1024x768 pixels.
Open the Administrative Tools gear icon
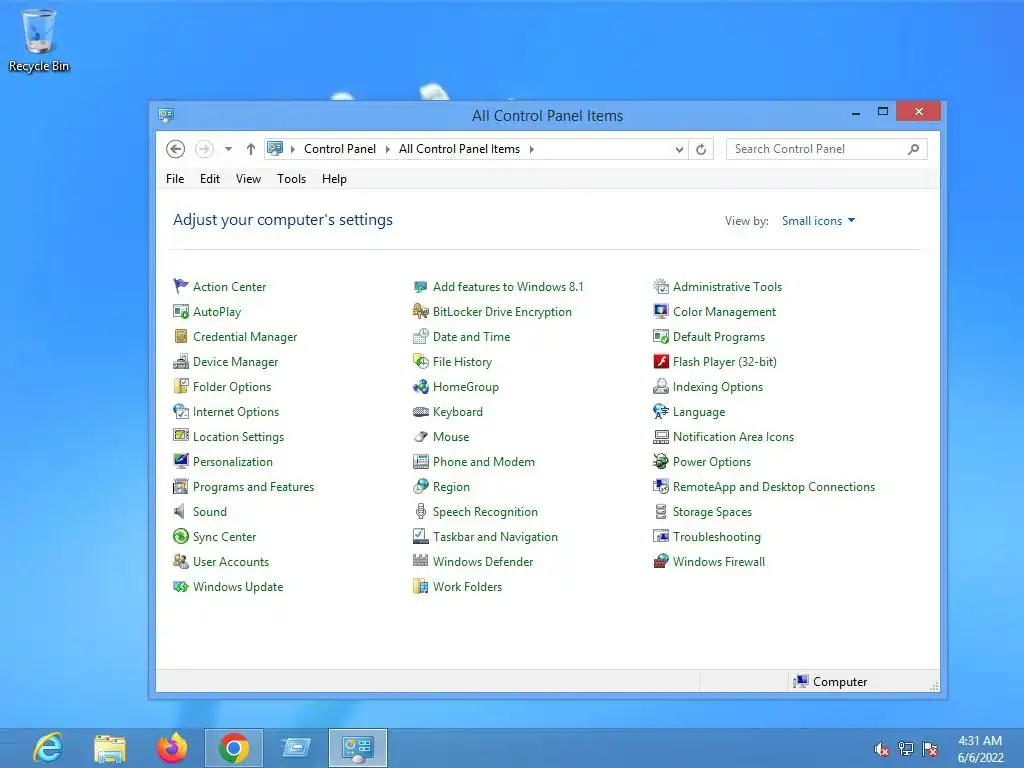click(661, 286)
